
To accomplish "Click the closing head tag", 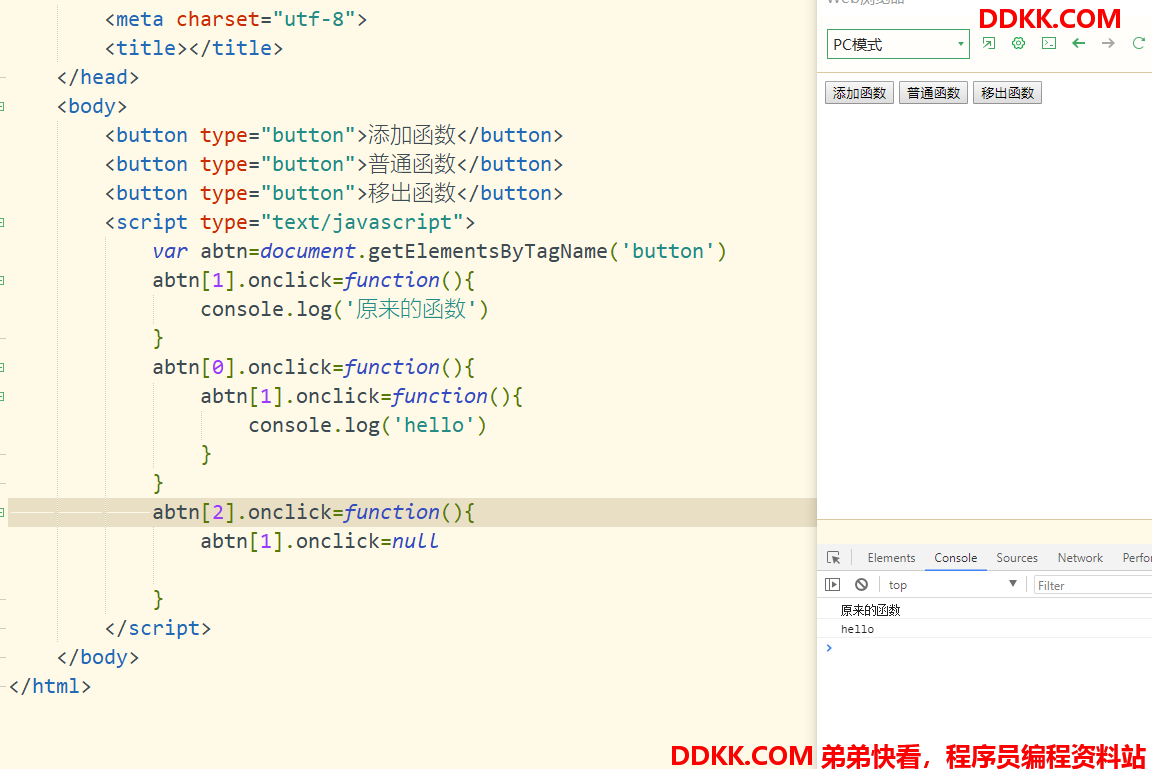I will coord(98,77).
